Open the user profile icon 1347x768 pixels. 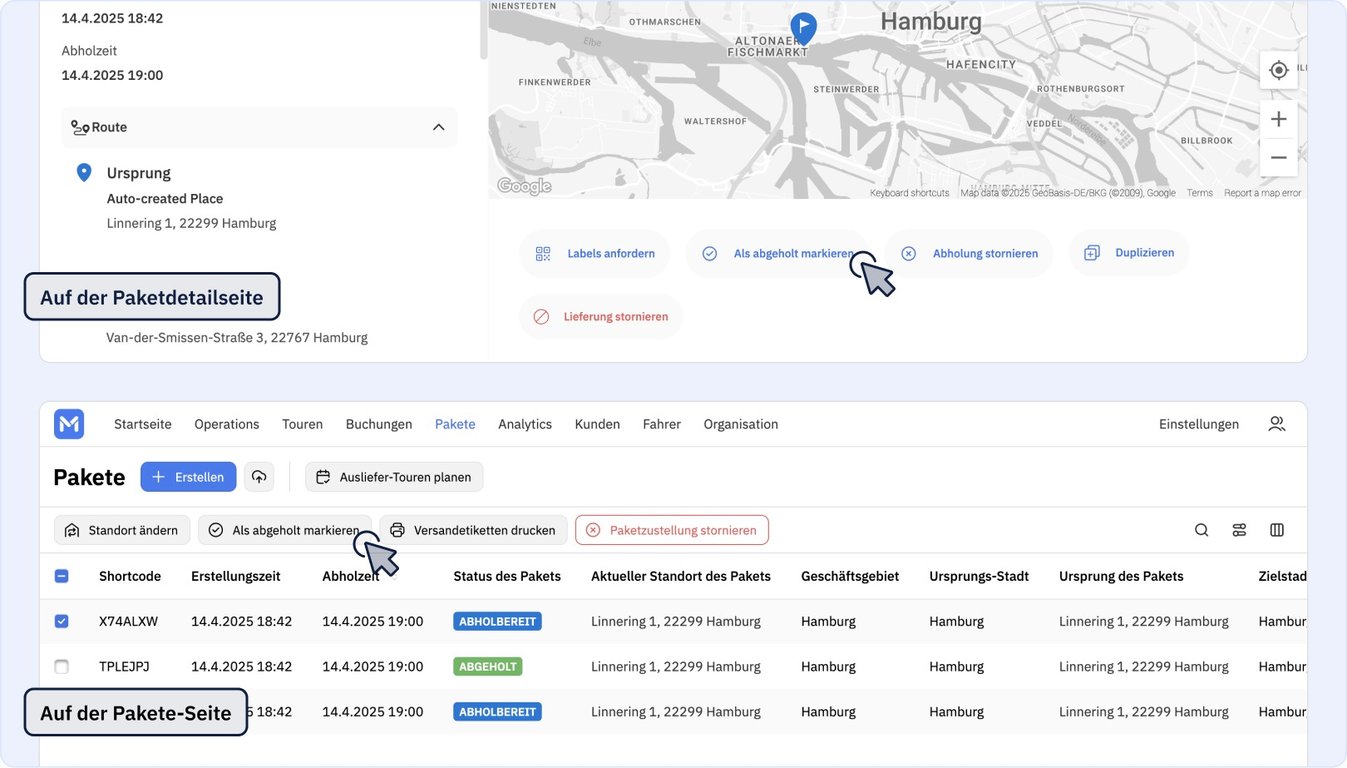click(x=1276, y=424)
